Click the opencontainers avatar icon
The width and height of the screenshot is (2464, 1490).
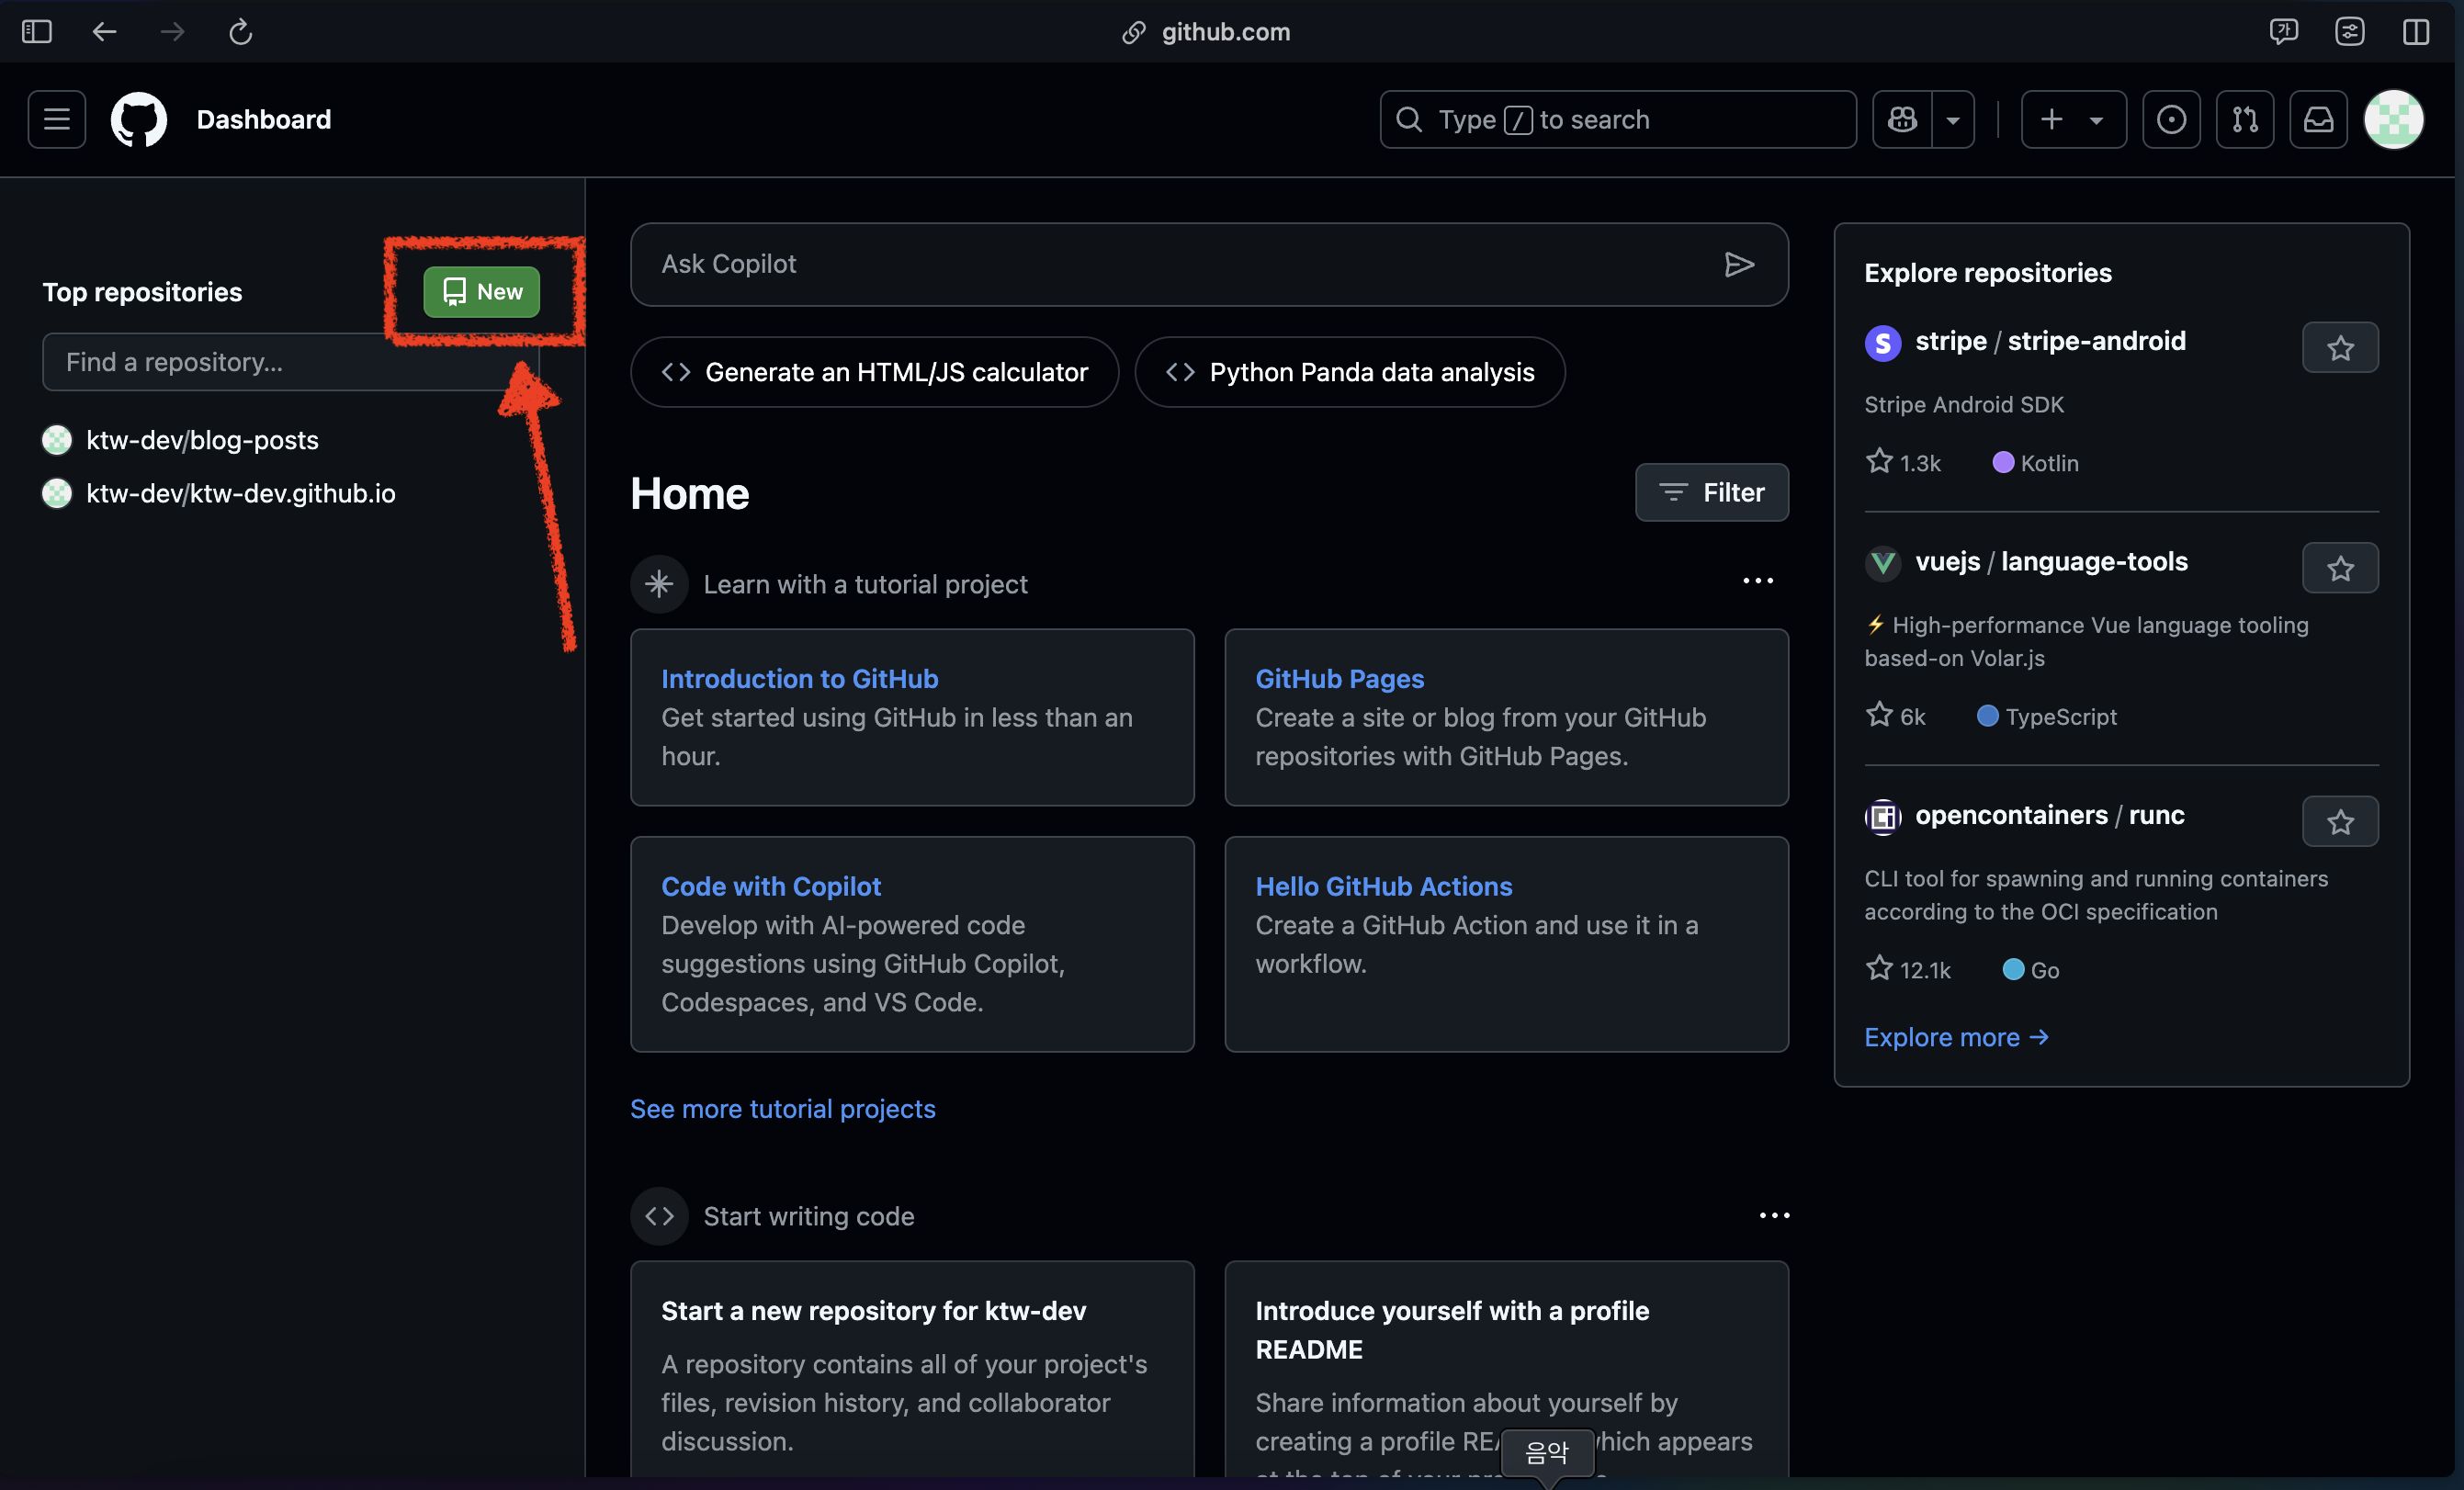coord(1882,817)
